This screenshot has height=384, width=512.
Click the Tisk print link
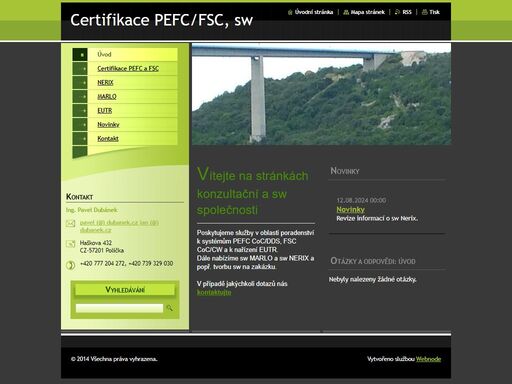point(434,12)
